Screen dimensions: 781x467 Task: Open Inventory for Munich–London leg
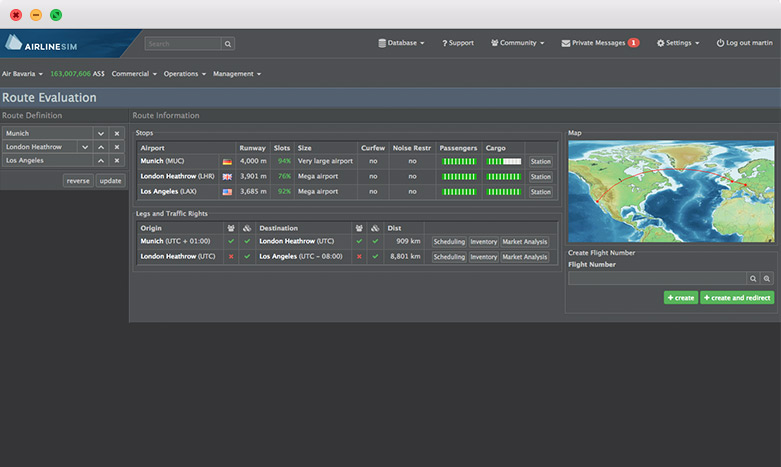[x=484, y=241]
